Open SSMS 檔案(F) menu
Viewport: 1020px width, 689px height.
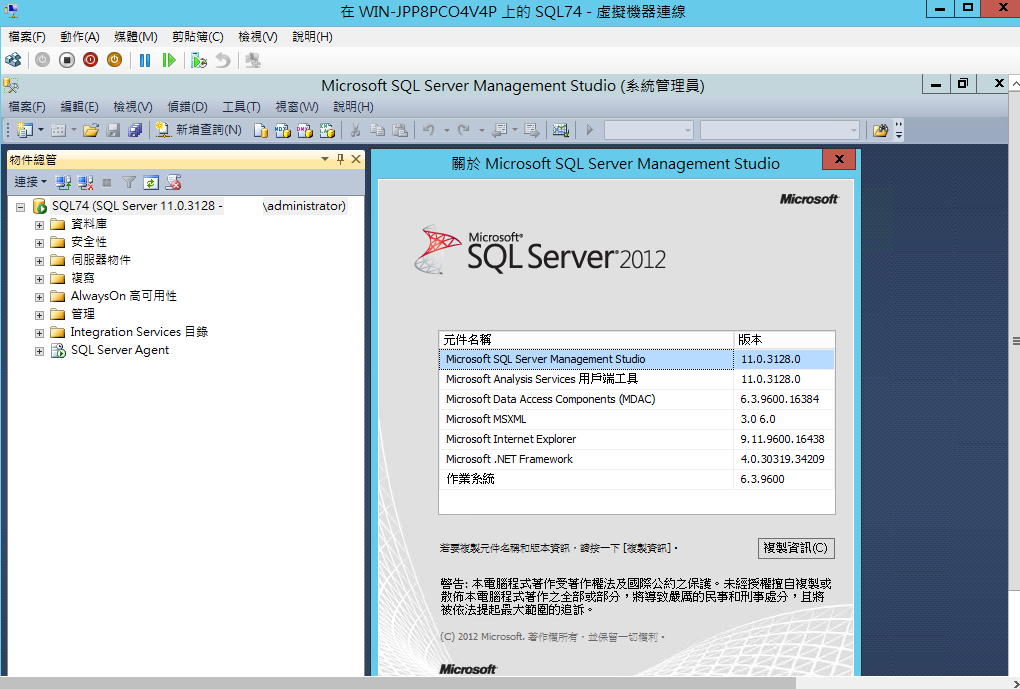[x=27, y=107]
